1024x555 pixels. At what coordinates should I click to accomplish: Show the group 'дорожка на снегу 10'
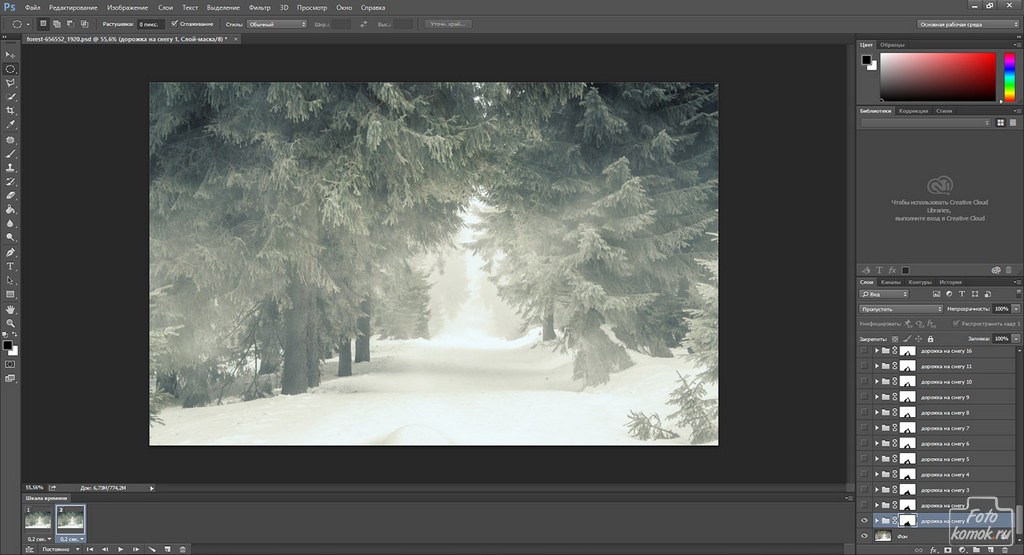(865, 381)
